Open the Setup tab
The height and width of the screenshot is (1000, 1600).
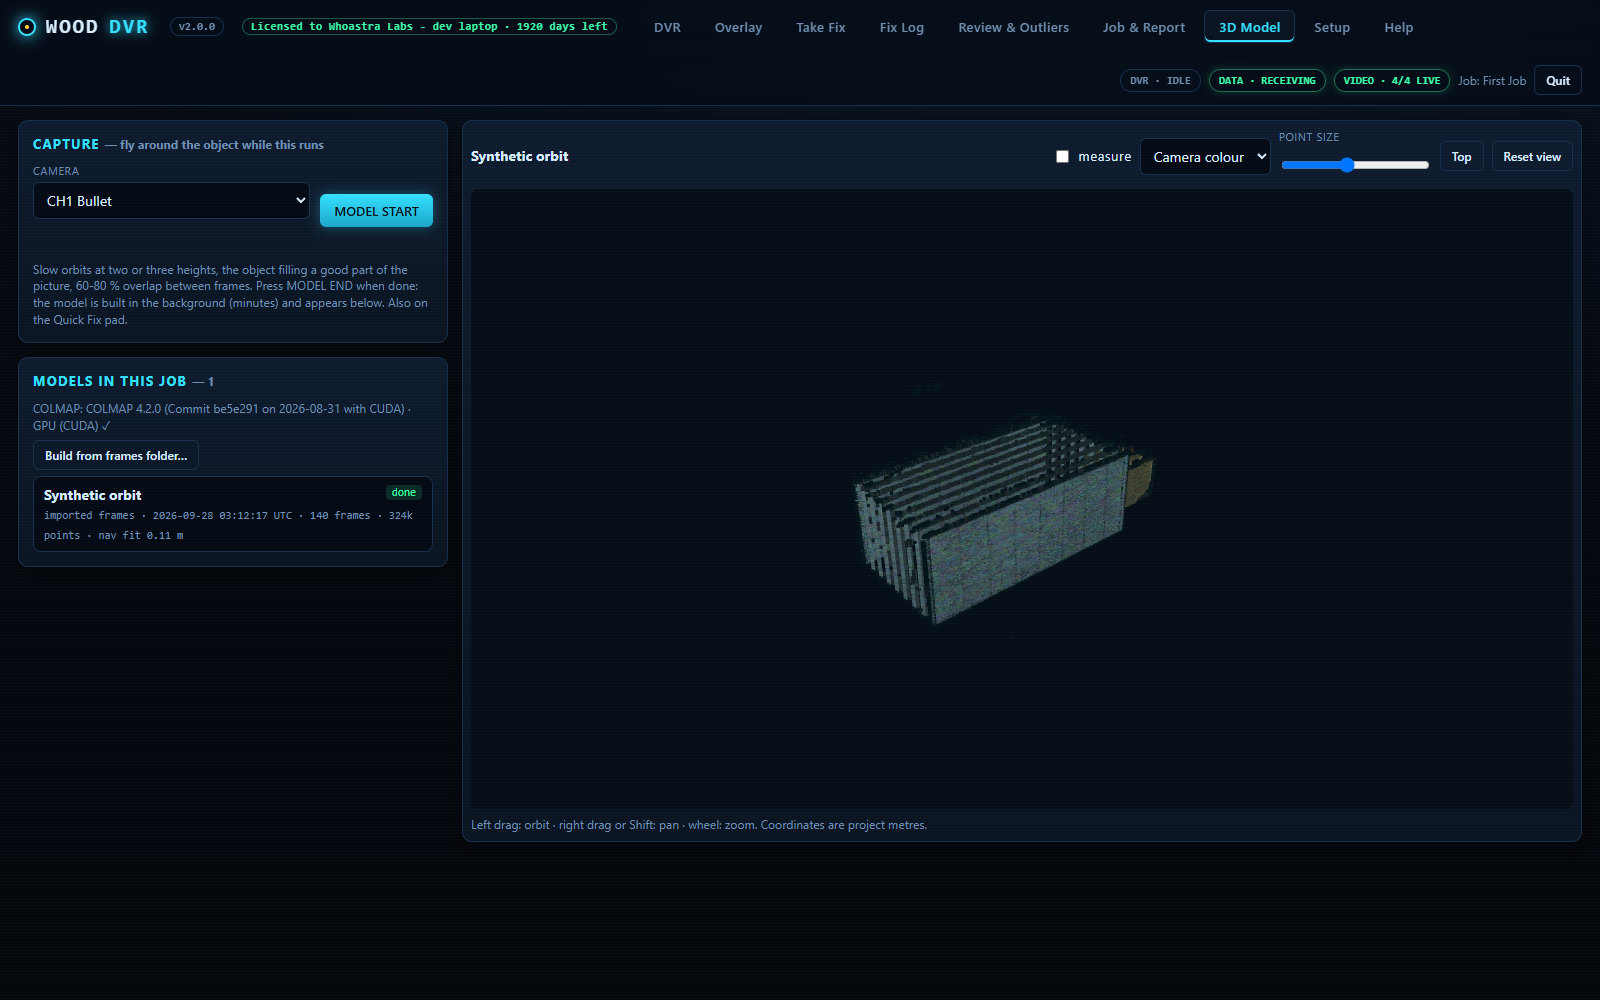coord(1331,27)
